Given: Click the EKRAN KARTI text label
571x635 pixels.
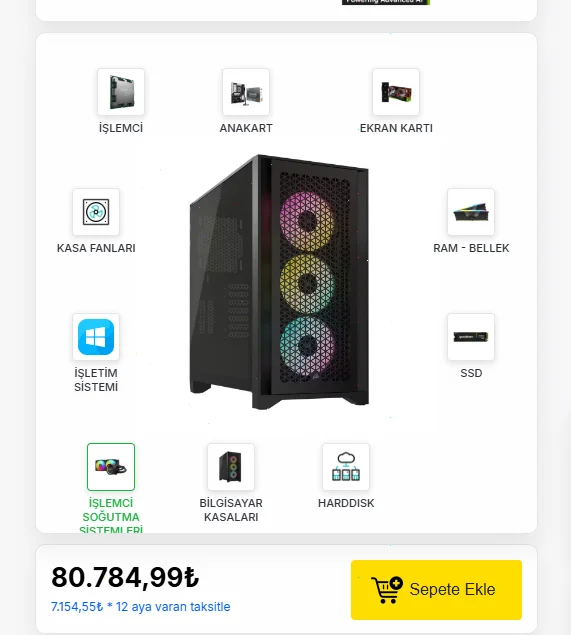Looking at the screenshot, I should 396,128.
